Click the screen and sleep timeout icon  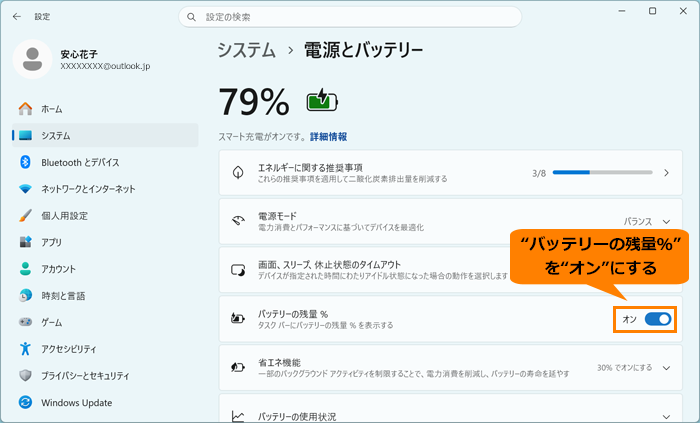pos(238,270)
